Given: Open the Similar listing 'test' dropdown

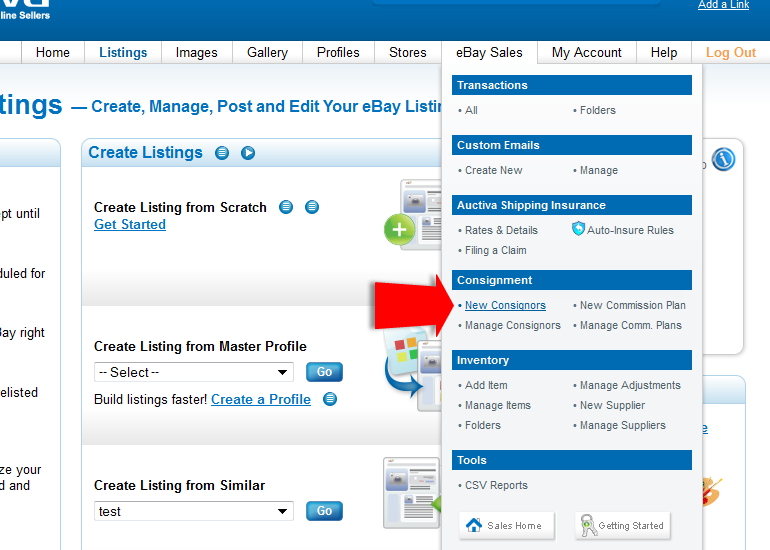Looking at the screenshot, I should pyautogui.click(x=194, y=511).
